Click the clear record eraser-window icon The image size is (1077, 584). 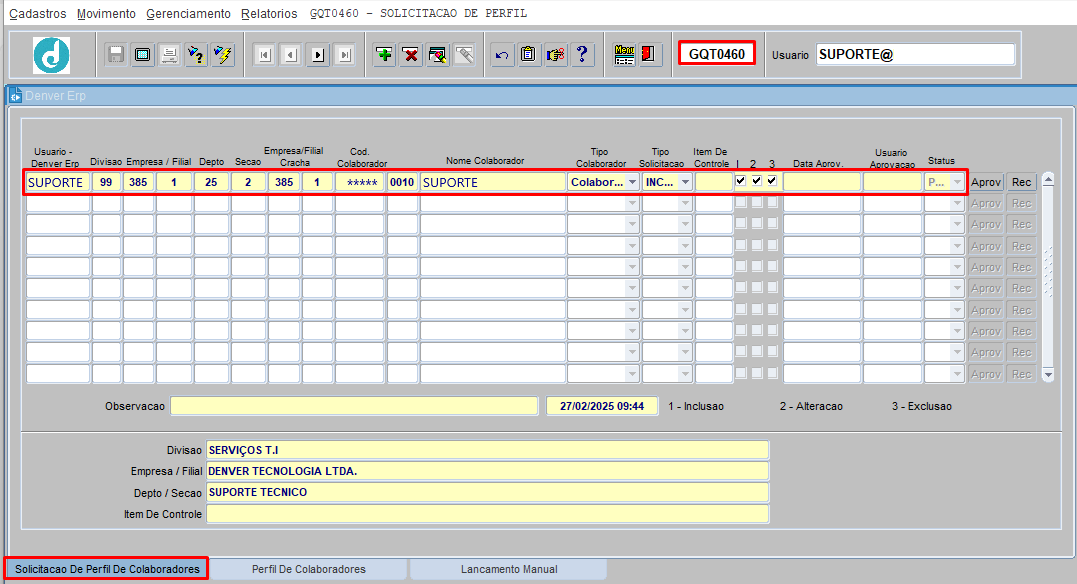pos(438,54)
